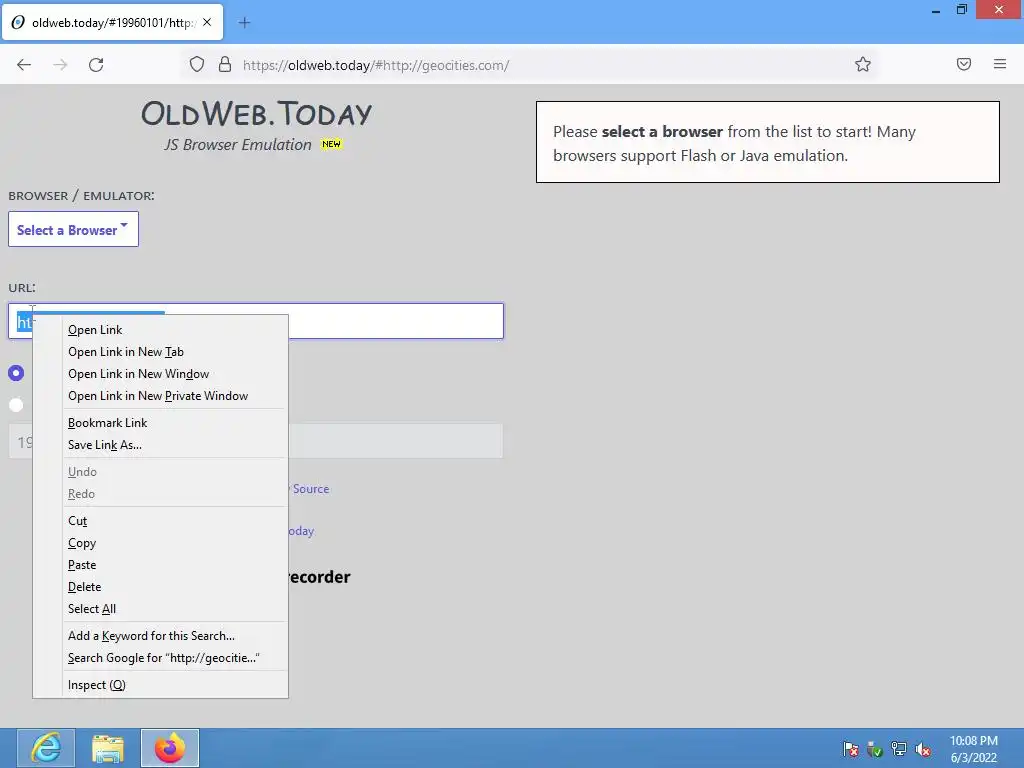Click the yellow NEW badge
Screen dimensions: 1024x768
[x=331, y=144]
